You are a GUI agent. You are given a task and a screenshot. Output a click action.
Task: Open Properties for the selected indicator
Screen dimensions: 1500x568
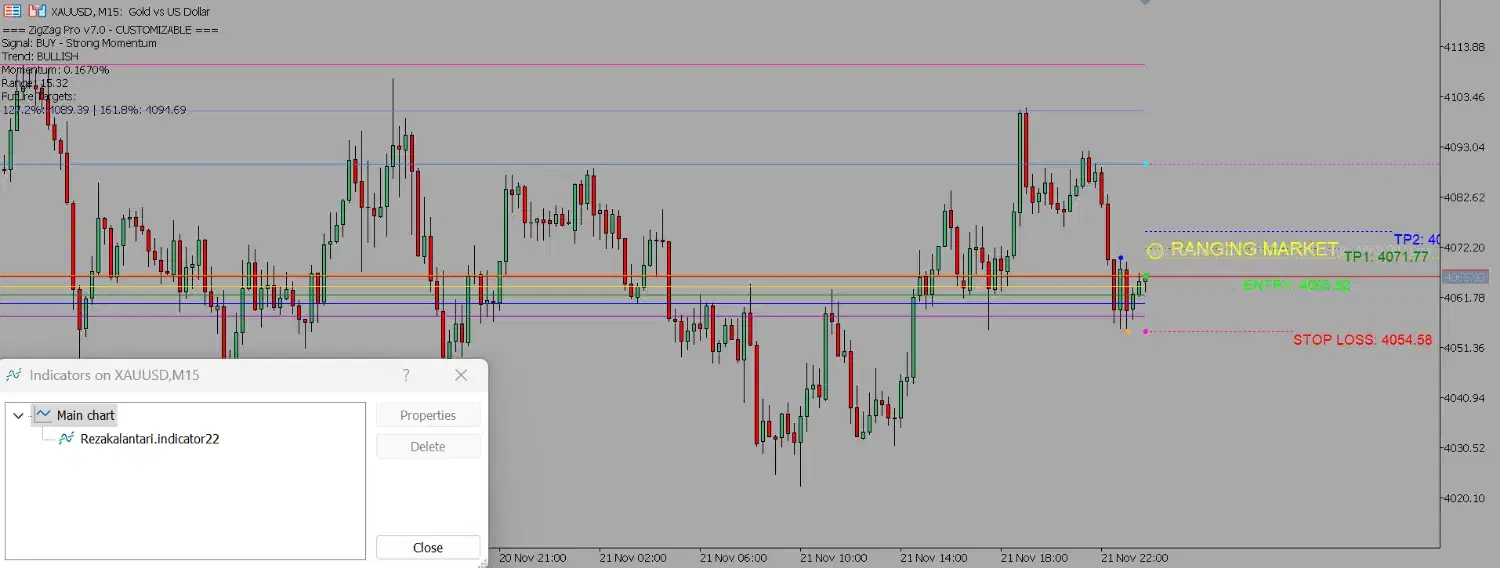[x=428, y=415]
